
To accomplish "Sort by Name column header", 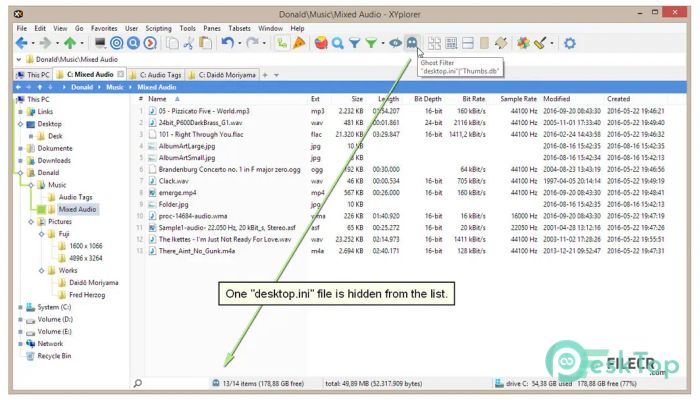I will click(157, 99).
